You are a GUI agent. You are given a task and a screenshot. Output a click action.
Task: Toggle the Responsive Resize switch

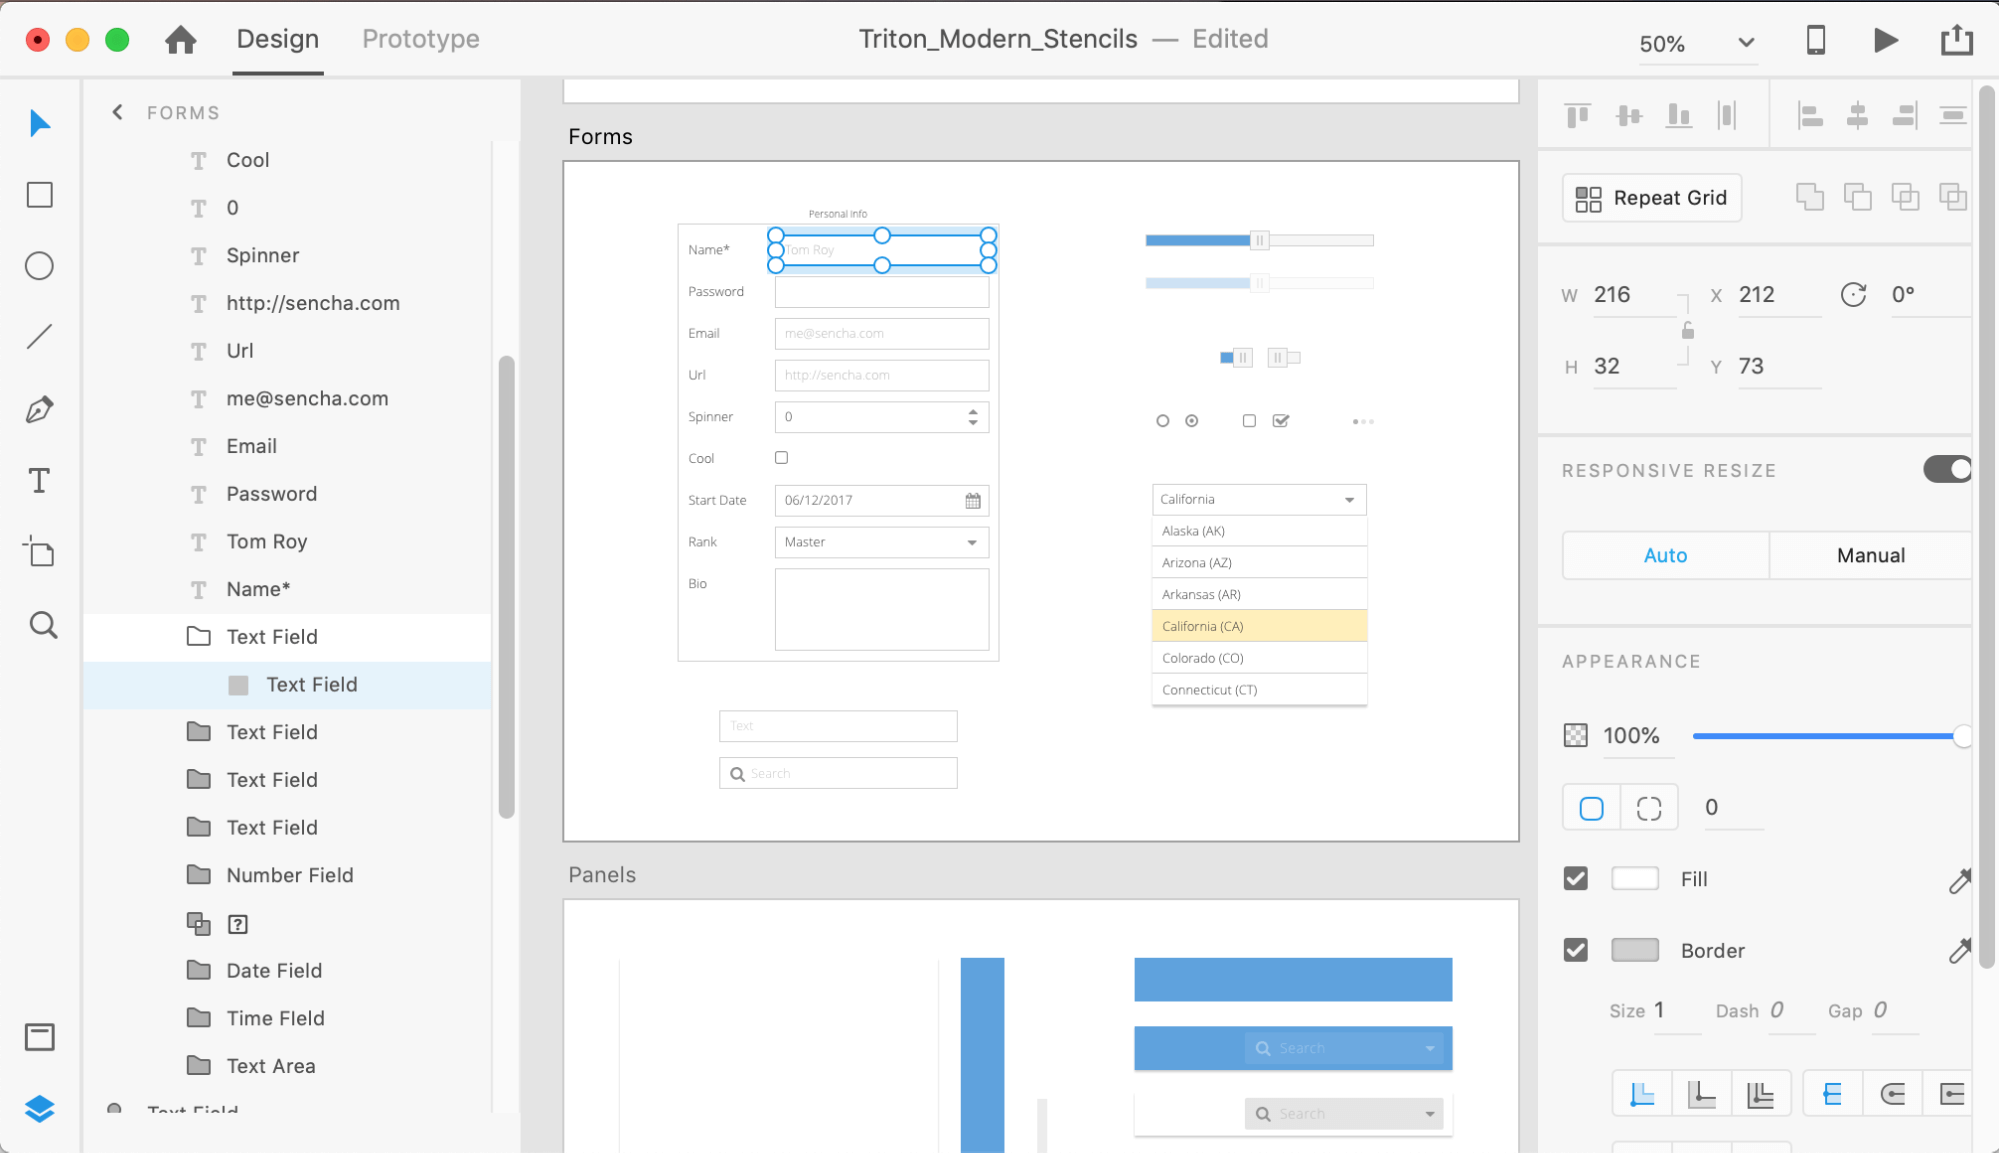1947,469
